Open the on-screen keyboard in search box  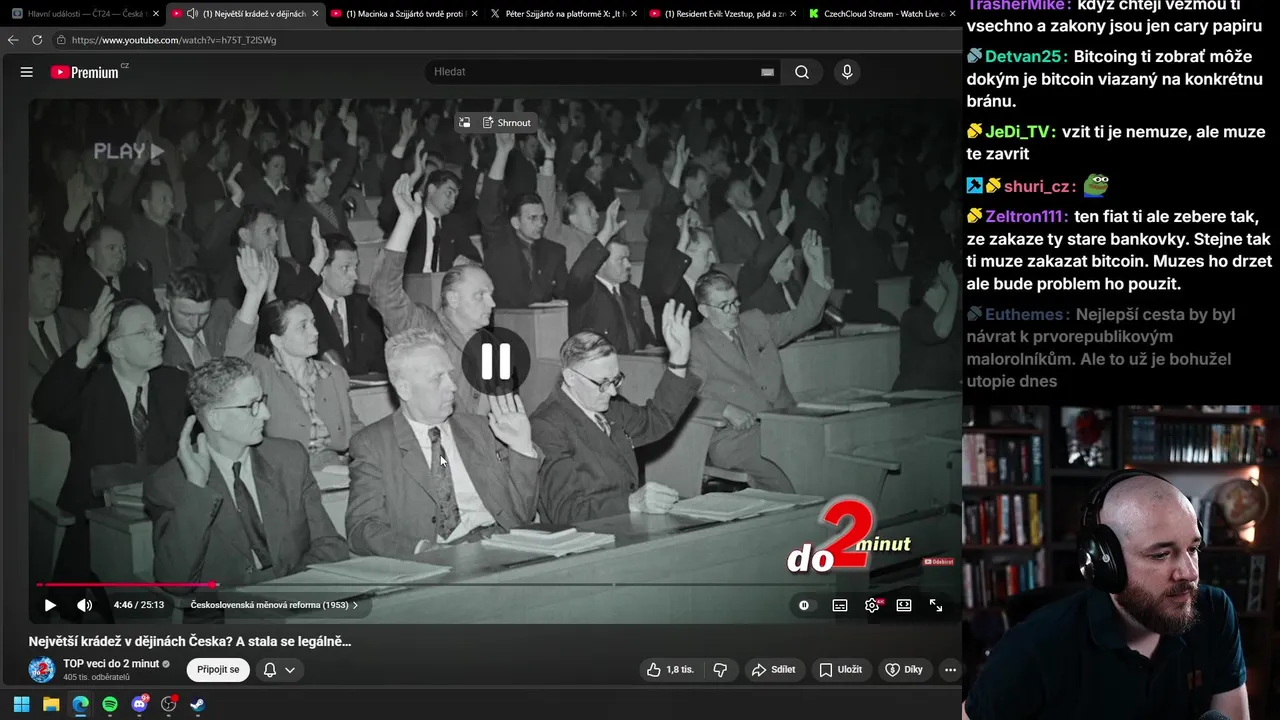767,72
